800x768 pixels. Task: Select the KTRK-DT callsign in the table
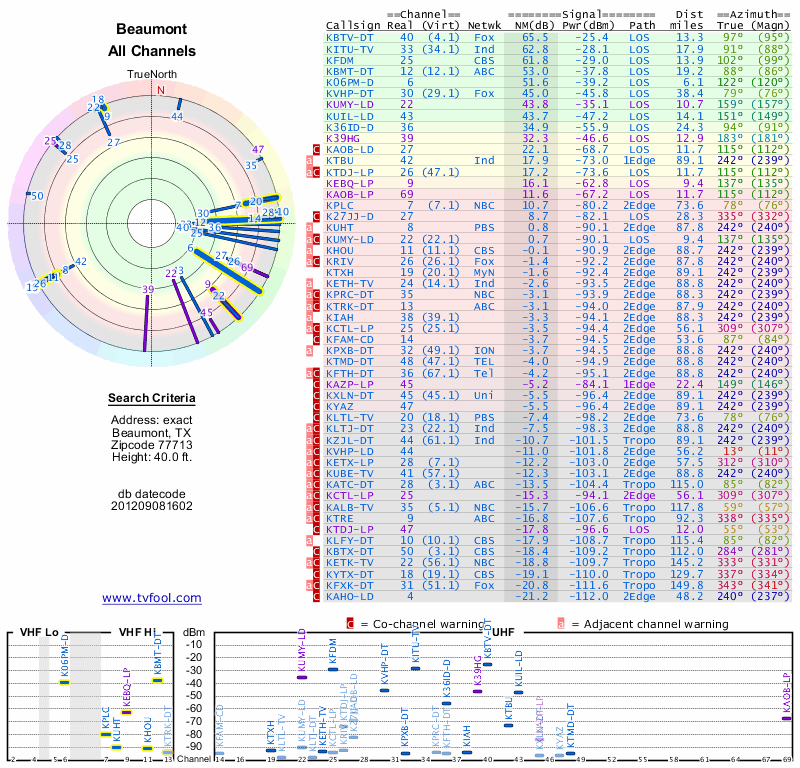click(x=350, y=306)
